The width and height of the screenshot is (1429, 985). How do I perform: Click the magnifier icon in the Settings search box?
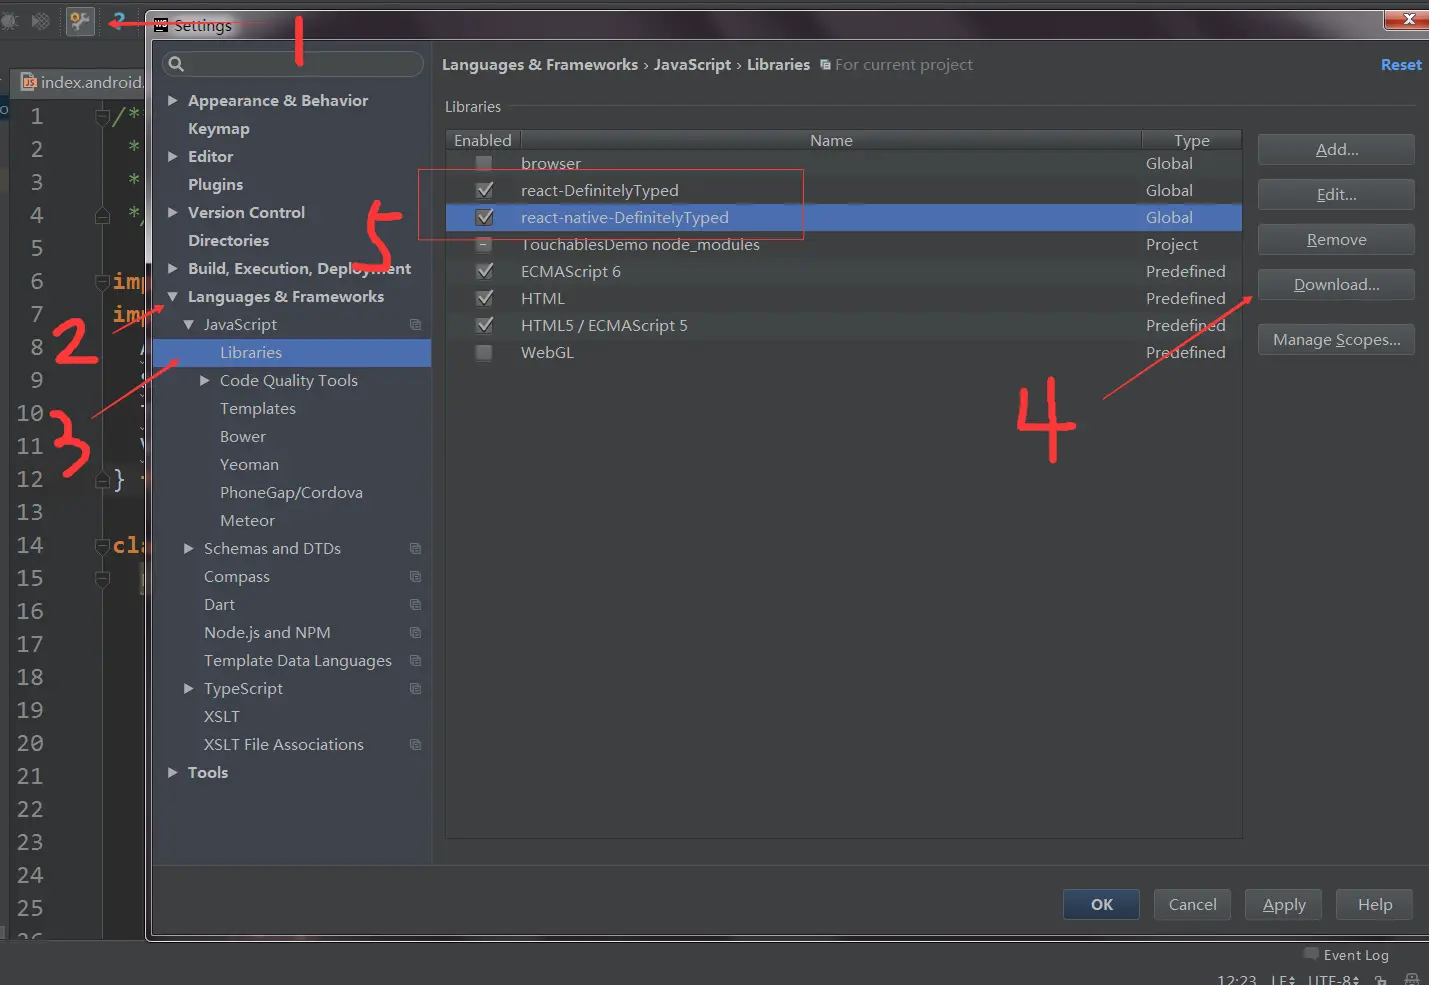click(x=176, y=64)
